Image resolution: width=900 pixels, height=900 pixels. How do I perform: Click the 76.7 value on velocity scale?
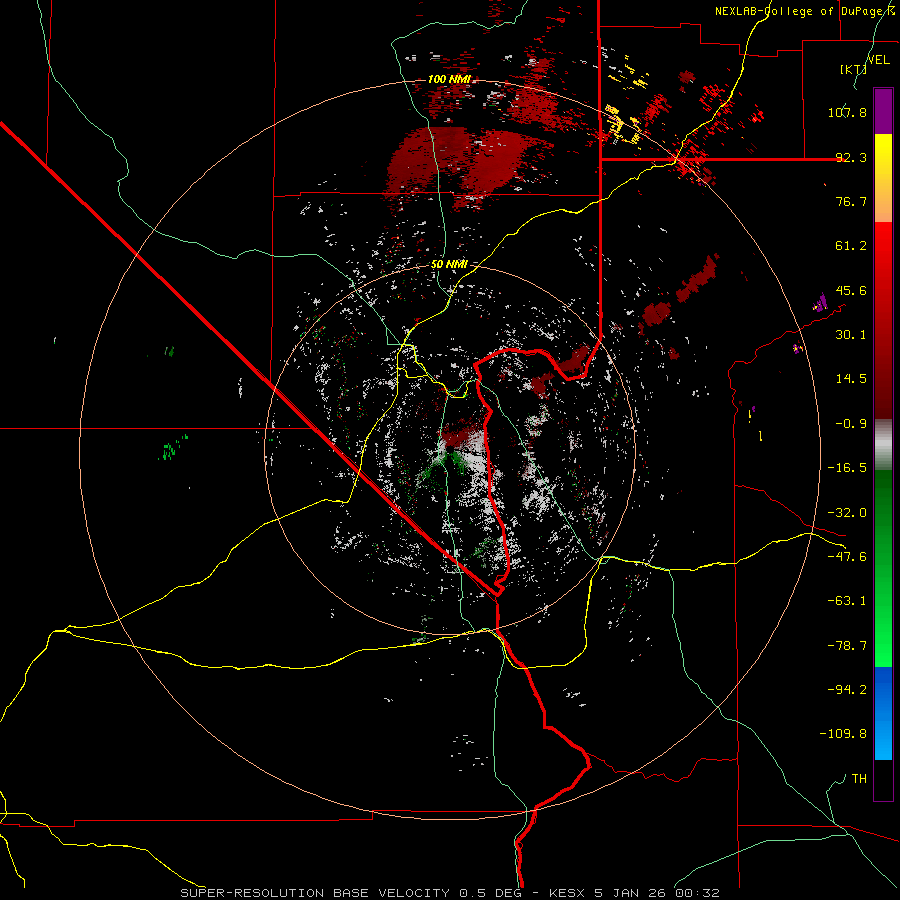[851, 201]
